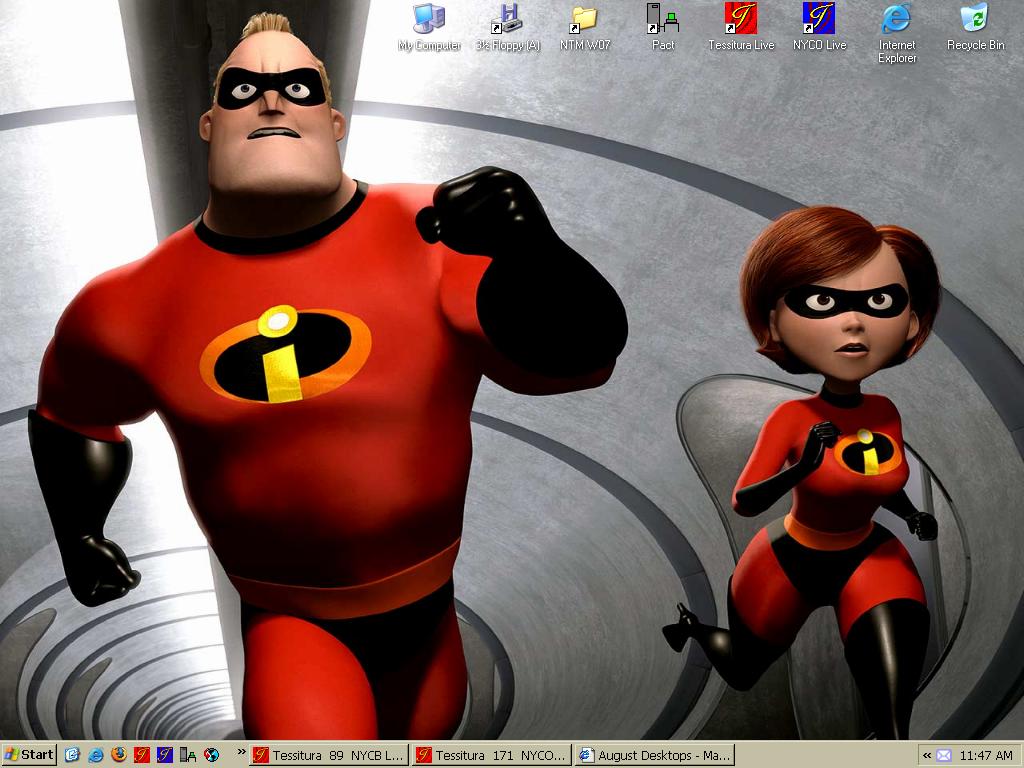Click the blue NYCO Tessitura quick launch icon
The image size is (1024, 768).
point(165,755)
